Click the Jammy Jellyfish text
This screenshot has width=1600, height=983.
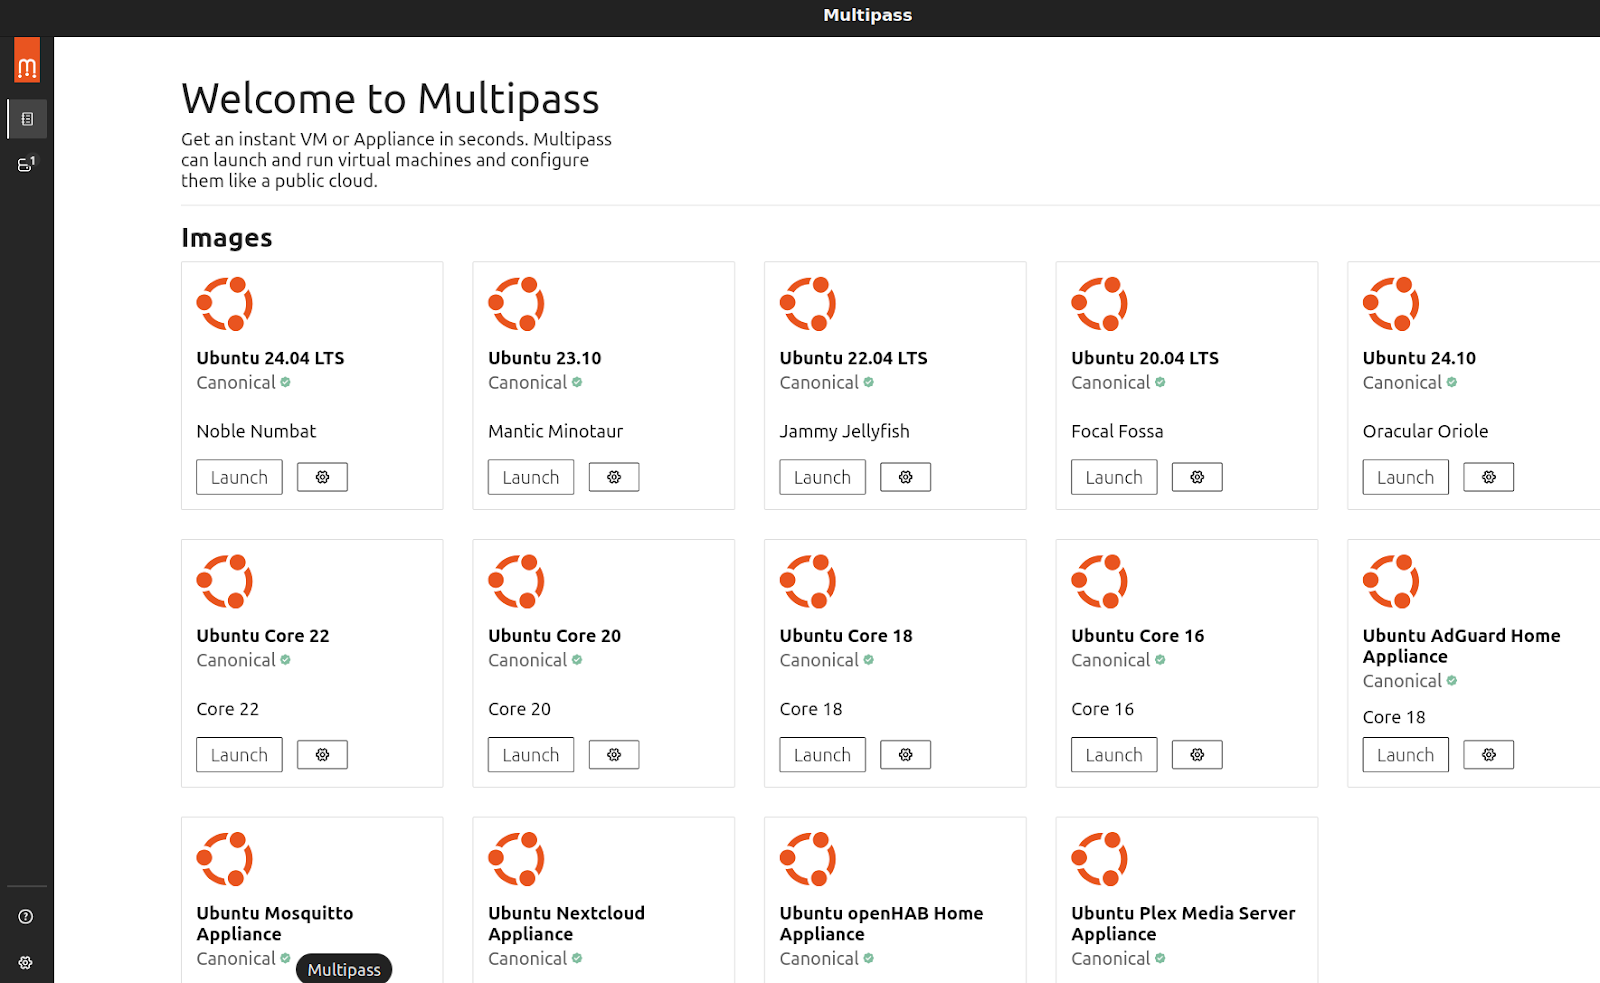coord(844,431)
